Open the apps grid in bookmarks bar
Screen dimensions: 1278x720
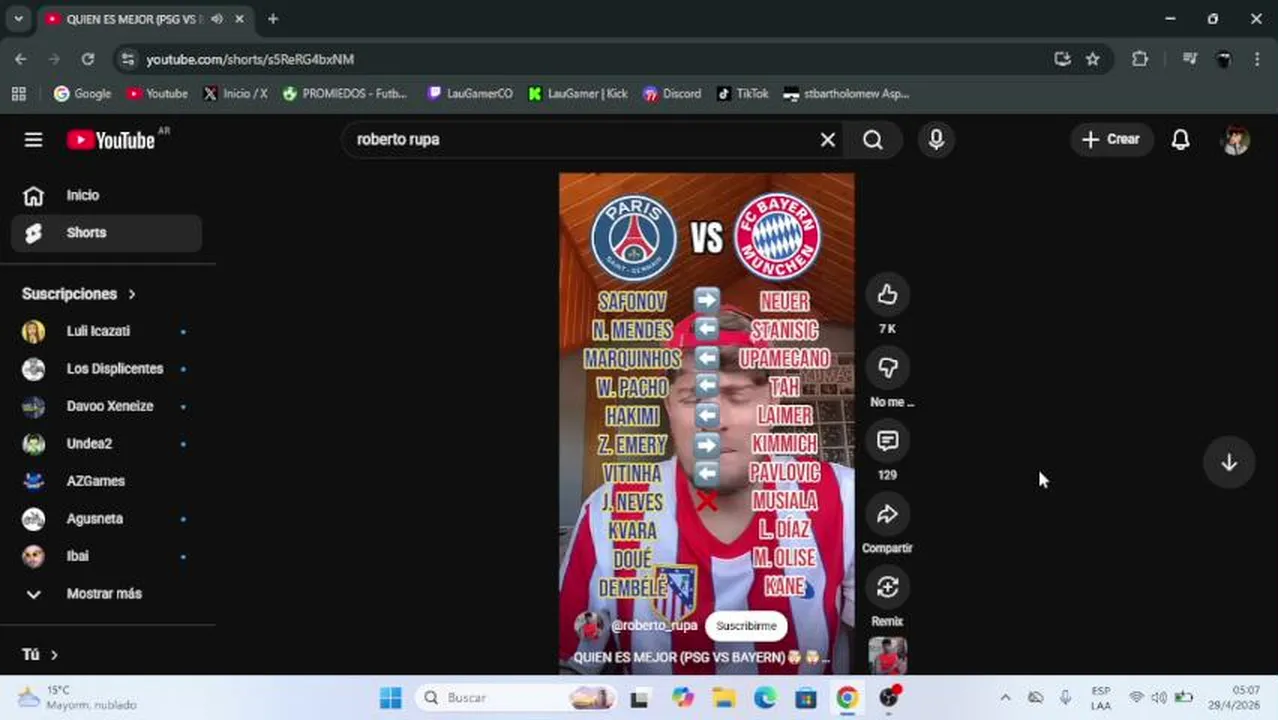pyautogui.click(x=18, y=94)
